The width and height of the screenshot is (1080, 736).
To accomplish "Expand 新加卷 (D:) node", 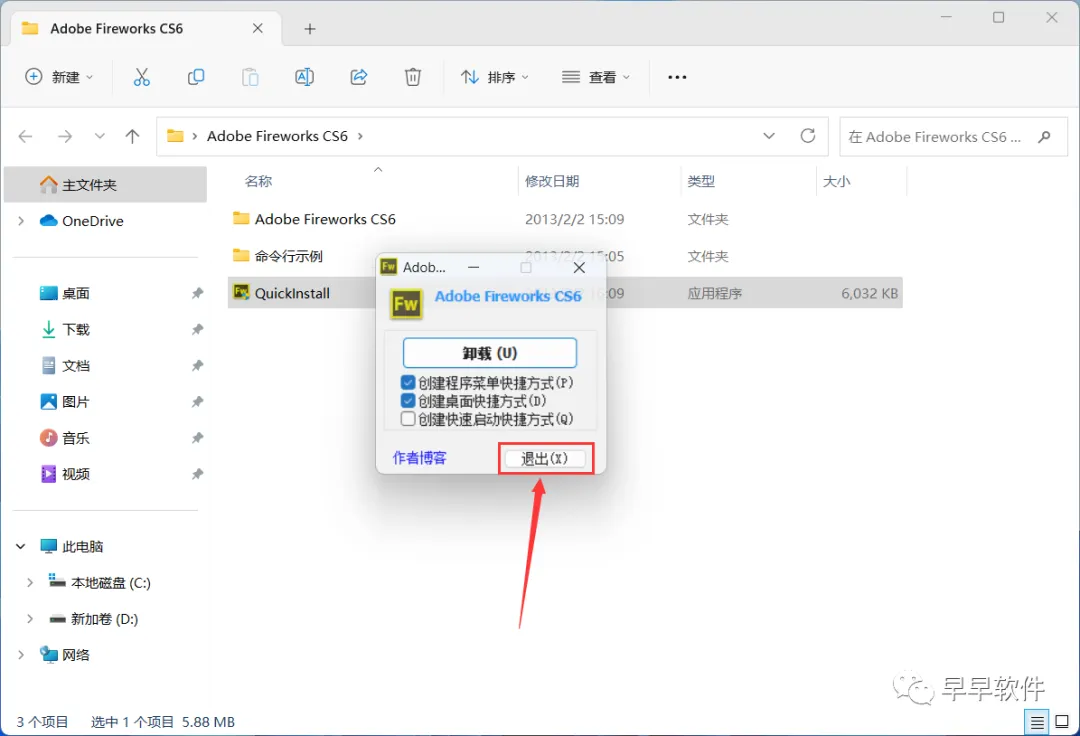I will tap(30, 619).
